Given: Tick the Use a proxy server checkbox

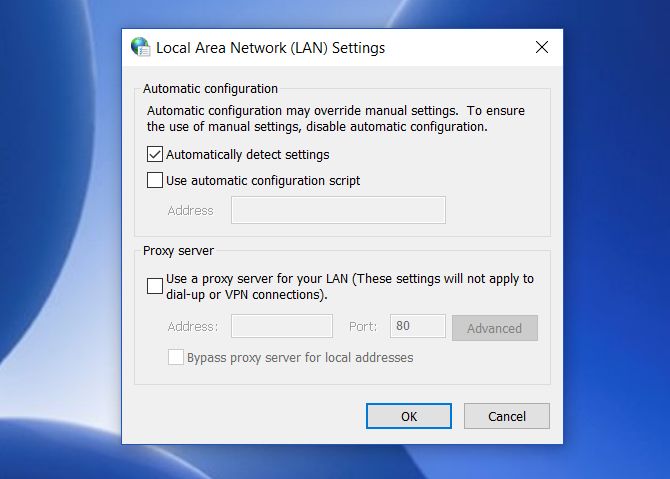Looking at the screenshot, I should 155,286.
